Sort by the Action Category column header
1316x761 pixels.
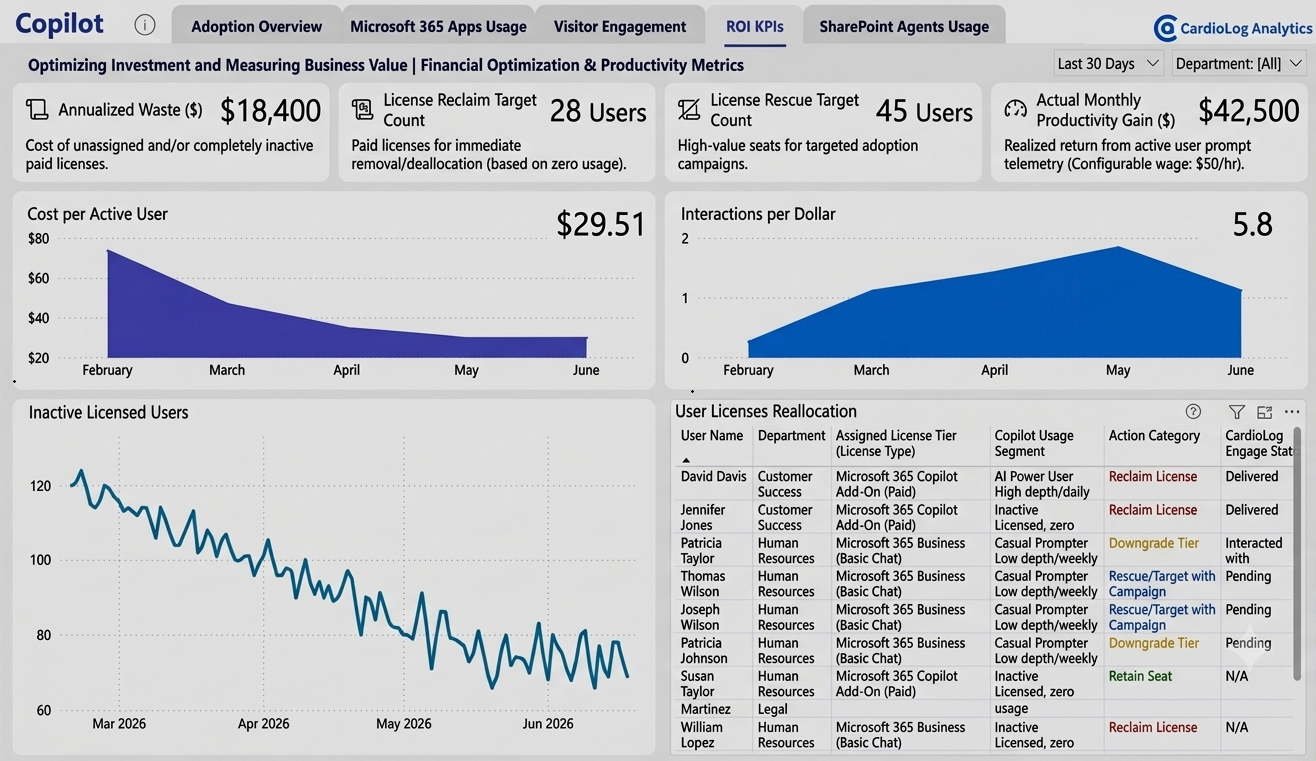1154,436
